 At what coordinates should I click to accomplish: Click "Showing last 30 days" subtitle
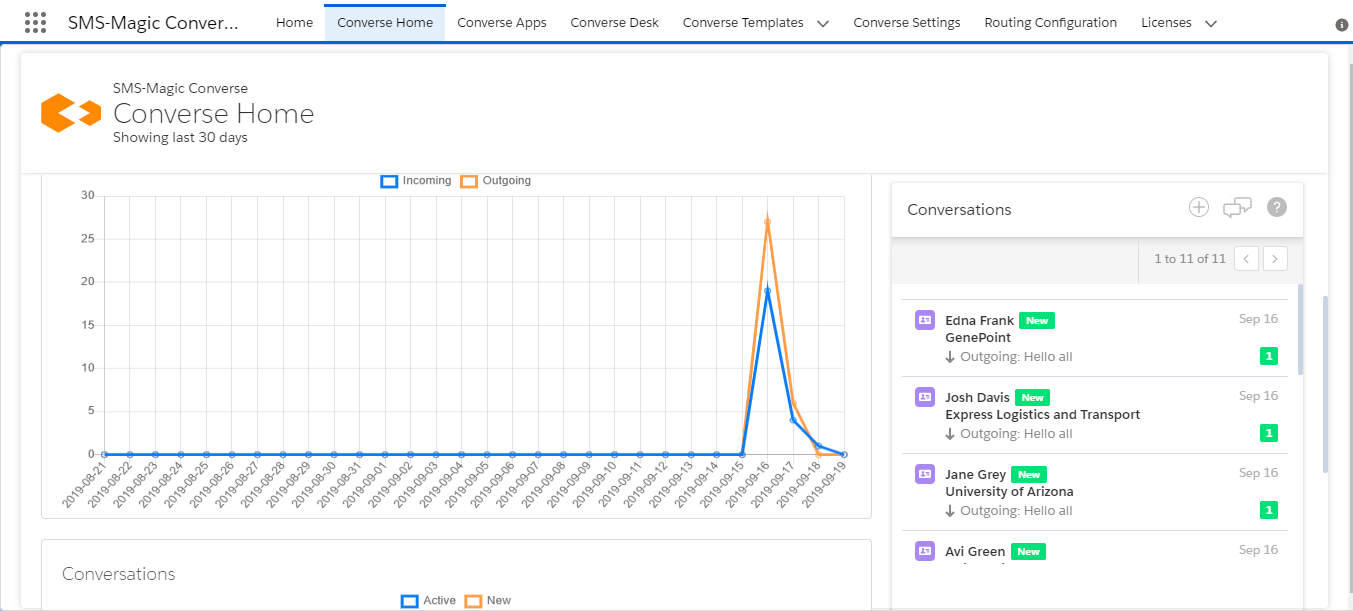pos(180,138)
